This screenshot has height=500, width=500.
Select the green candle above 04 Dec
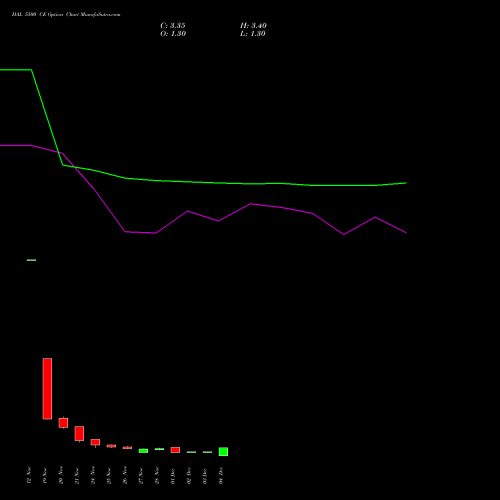point(223,452)
